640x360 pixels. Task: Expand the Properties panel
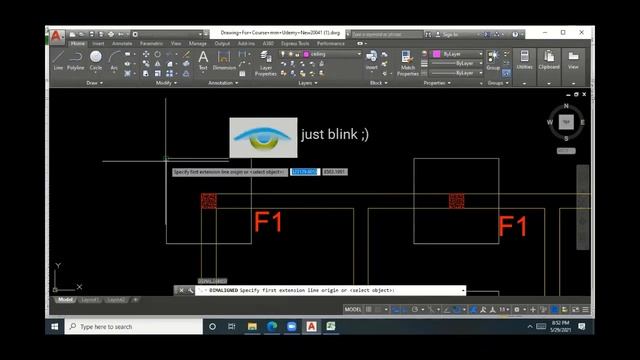coord(437,83)
